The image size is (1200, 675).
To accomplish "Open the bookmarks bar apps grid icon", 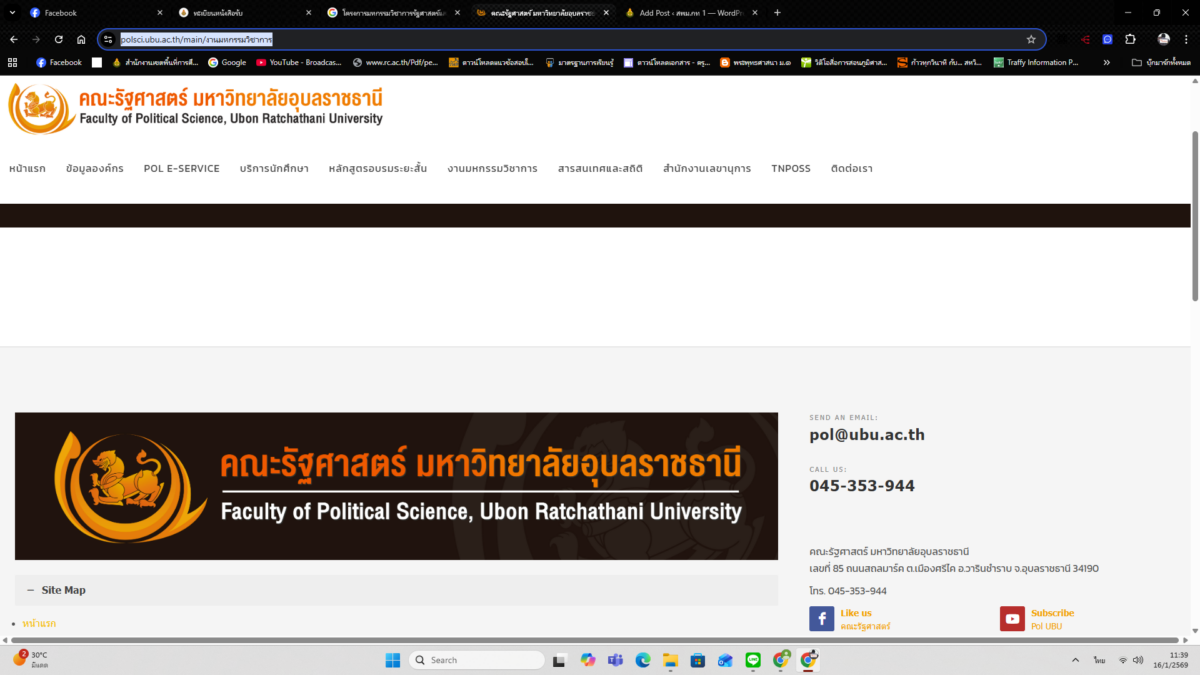I will tap(13, 62).
